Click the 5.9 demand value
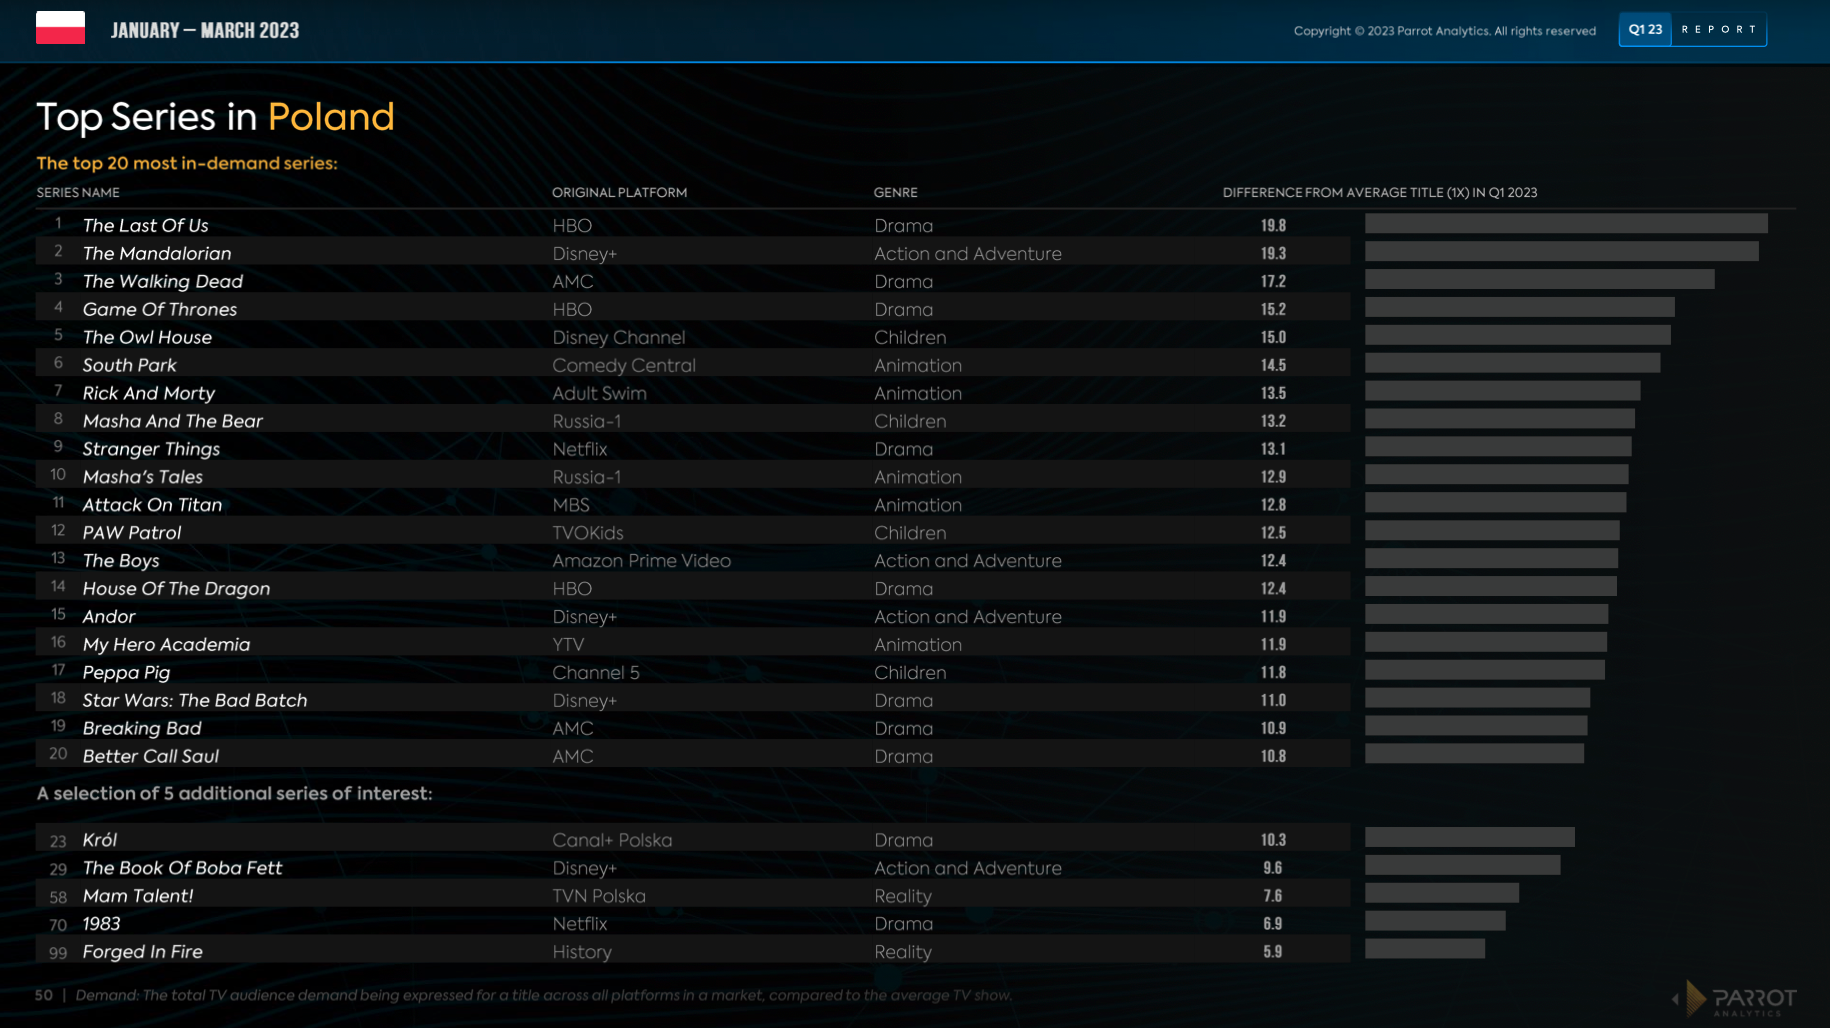This screenshot has width=1830, height=1028. 1273,952
